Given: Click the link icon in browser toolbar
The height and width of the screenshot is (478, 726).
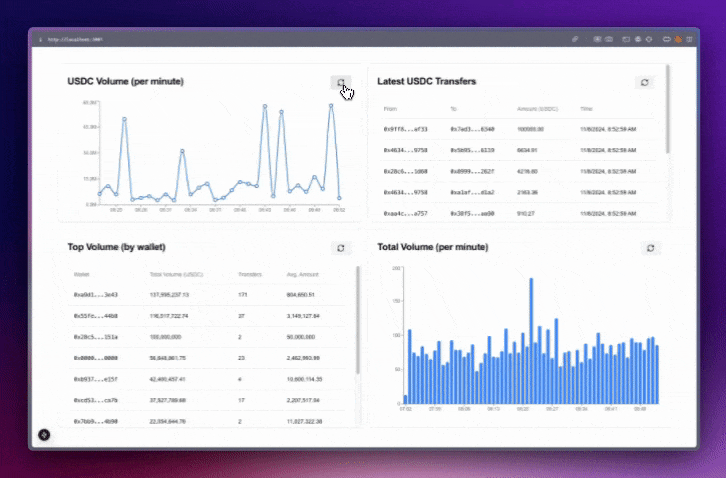Looking at the screenshot, I should pos(575,39).
